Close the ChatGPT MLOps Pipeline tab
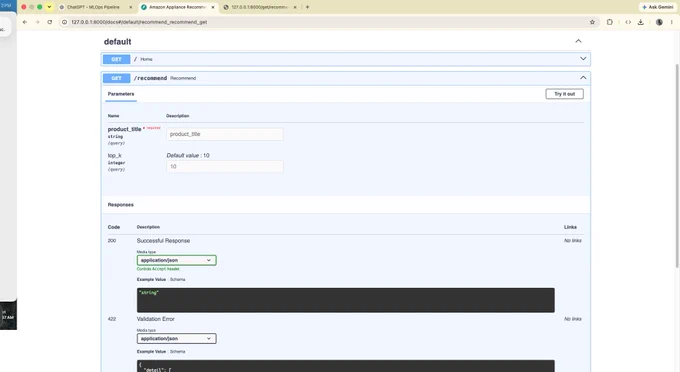 click(131, 7)
